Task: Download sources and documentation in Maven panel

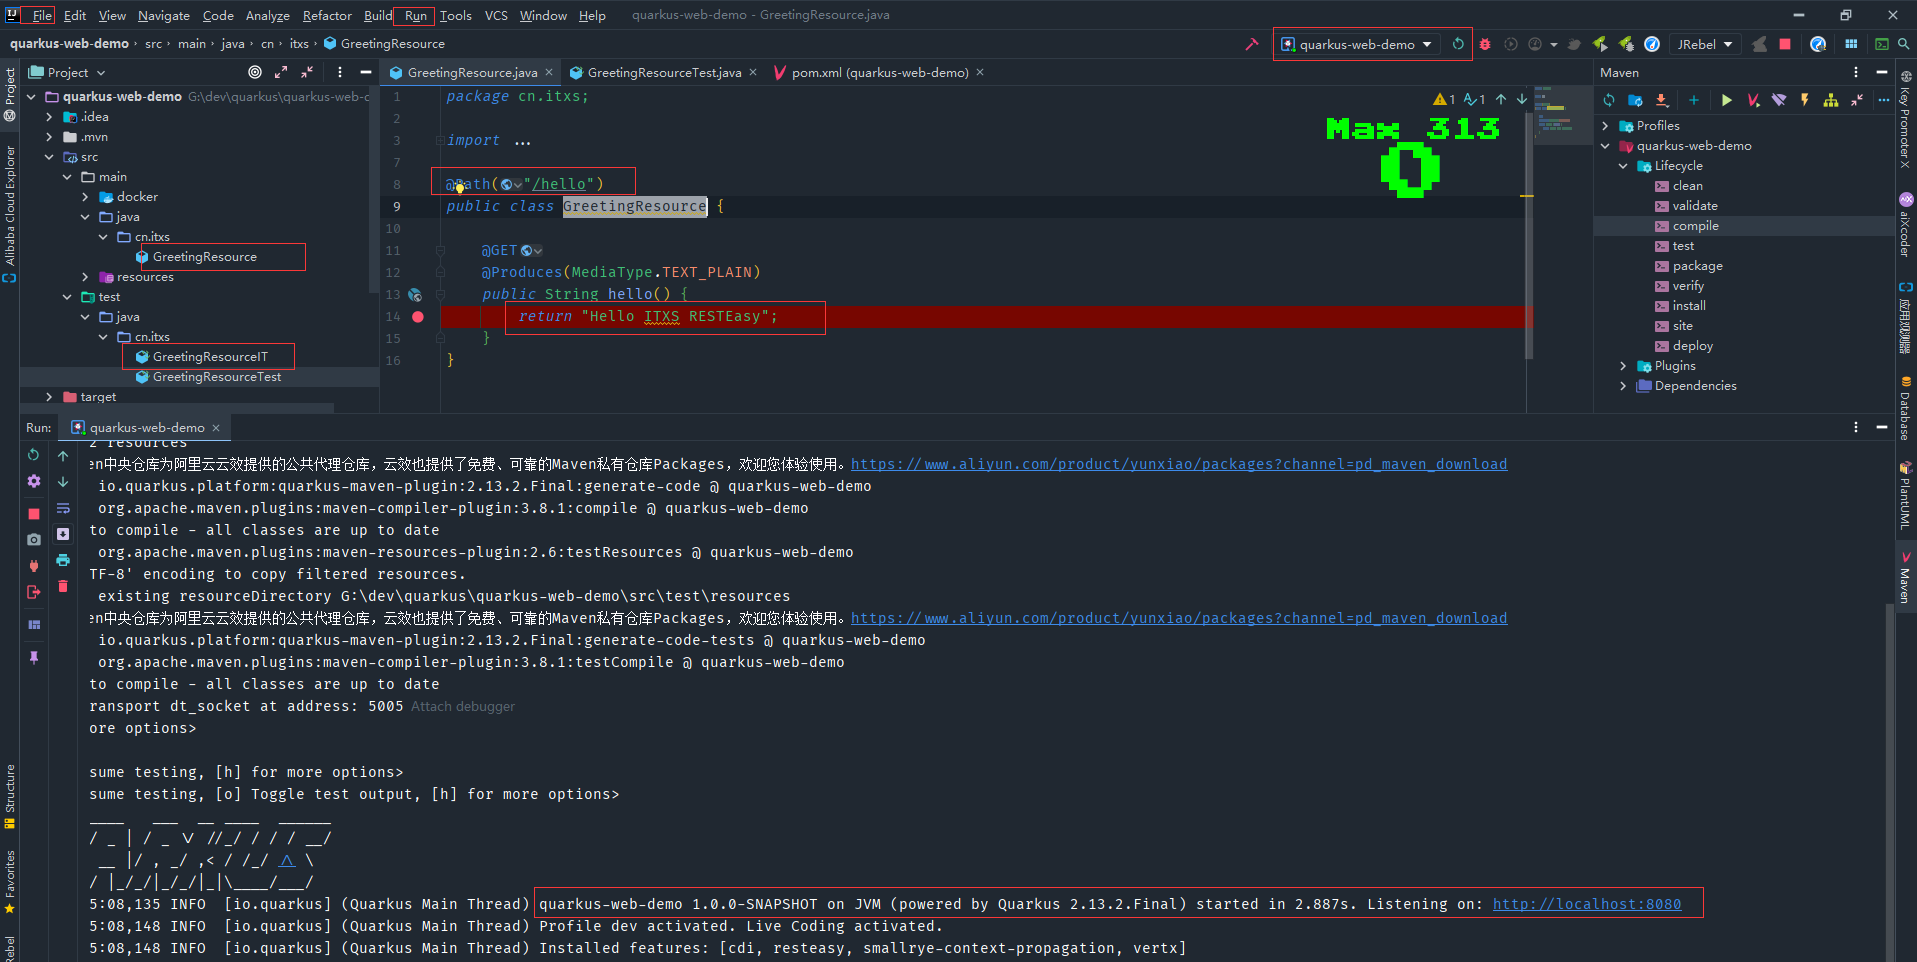Action: pos(1662,100)
